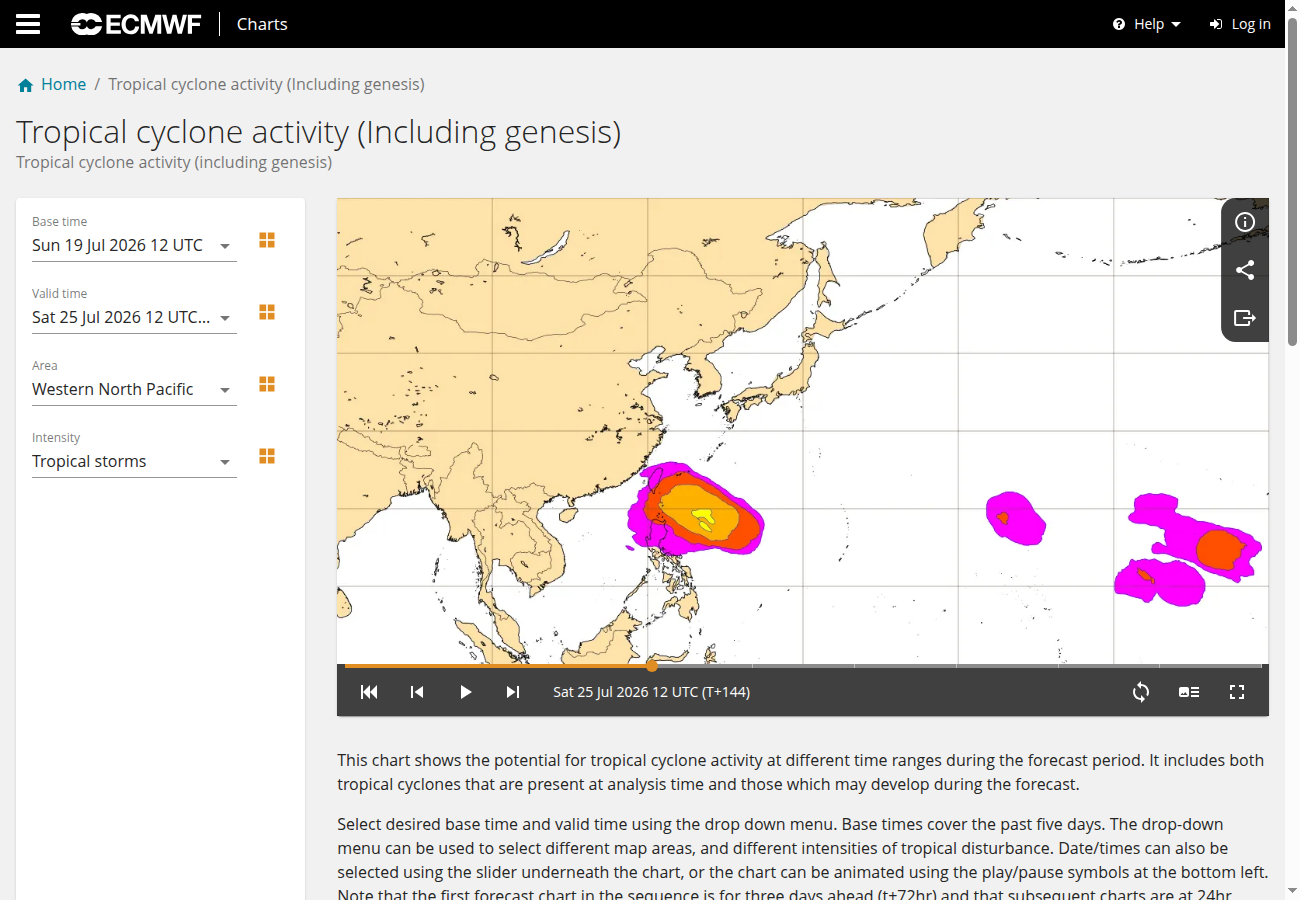Image resolution: width=1300 pixels, height=900 pixels.
Task: Expand the Intensity Tropical storms dropdown
Action: point(134,461)
